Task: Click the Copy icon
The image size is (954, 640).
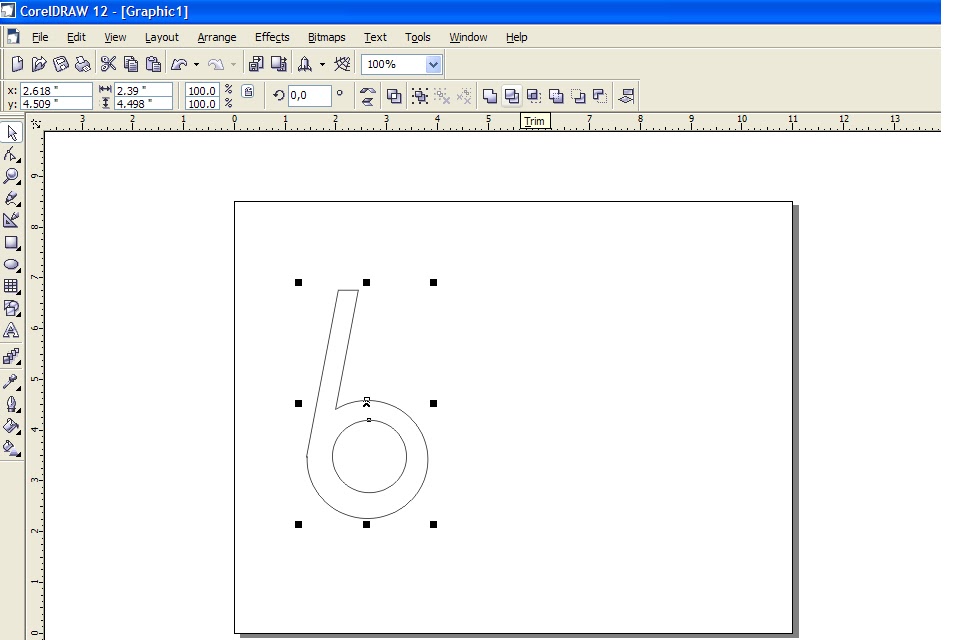Action: pyautogui.click(x=131, y=64)
